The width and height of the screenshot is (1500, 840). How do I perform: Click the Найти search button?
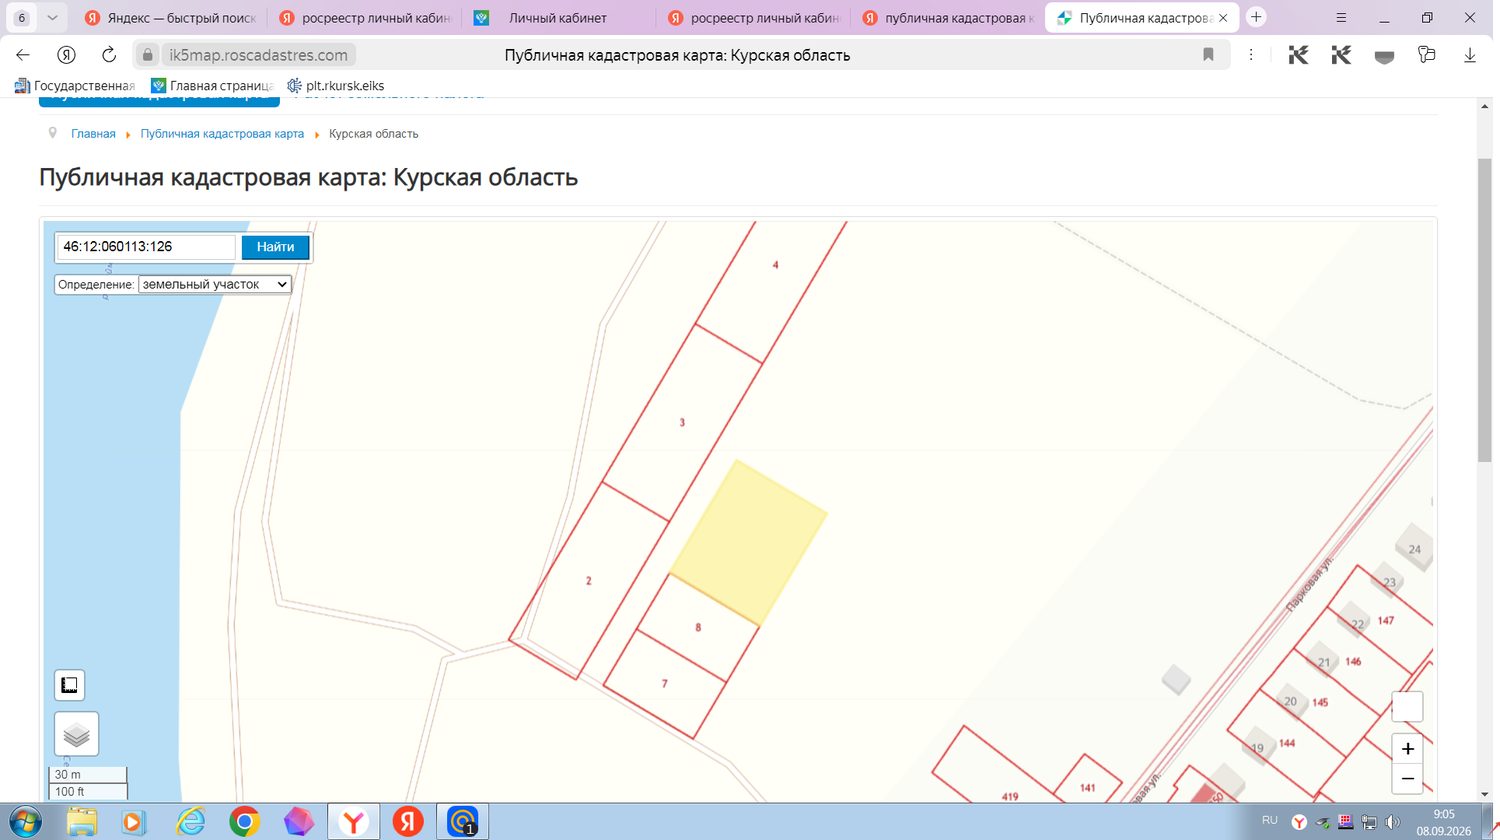[x=275, y=247]
